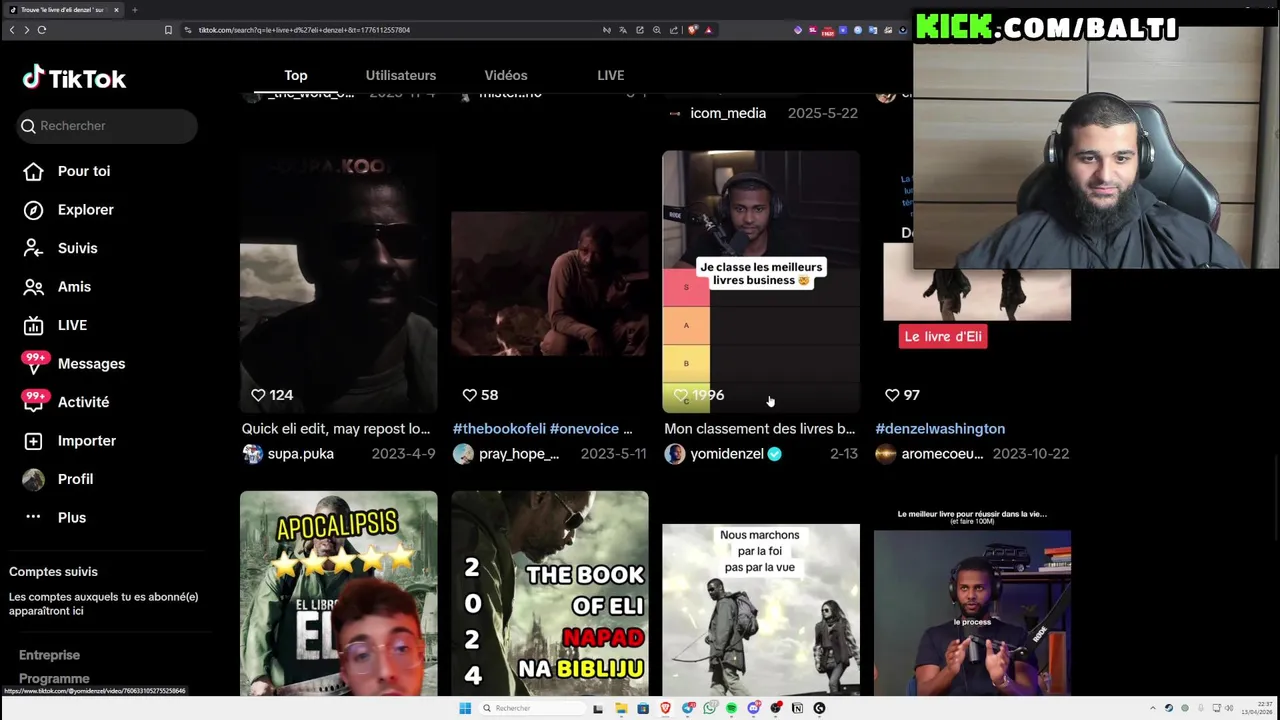Screen dimensions: 1280x720
Task: Open File Explorer from the taskbar
Action: point(621,708)
